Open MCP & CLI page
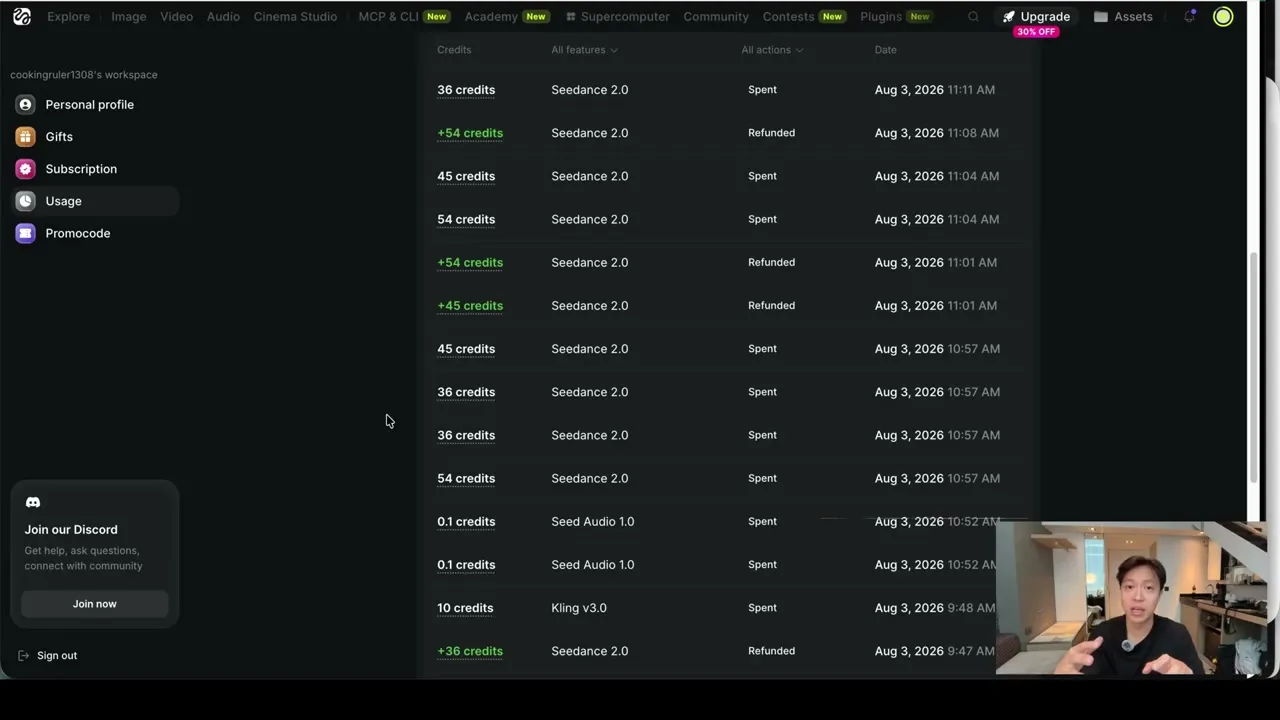This screenshot has height=720, width=1280. point(388,17)
